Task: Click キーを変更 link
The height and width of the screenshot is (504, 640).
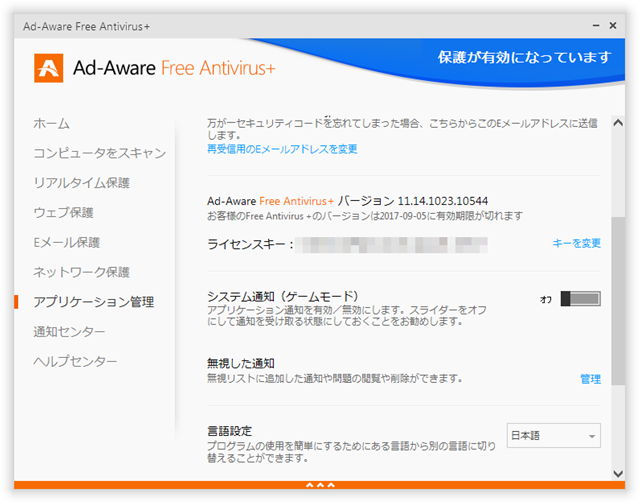Action: point(576,244)
